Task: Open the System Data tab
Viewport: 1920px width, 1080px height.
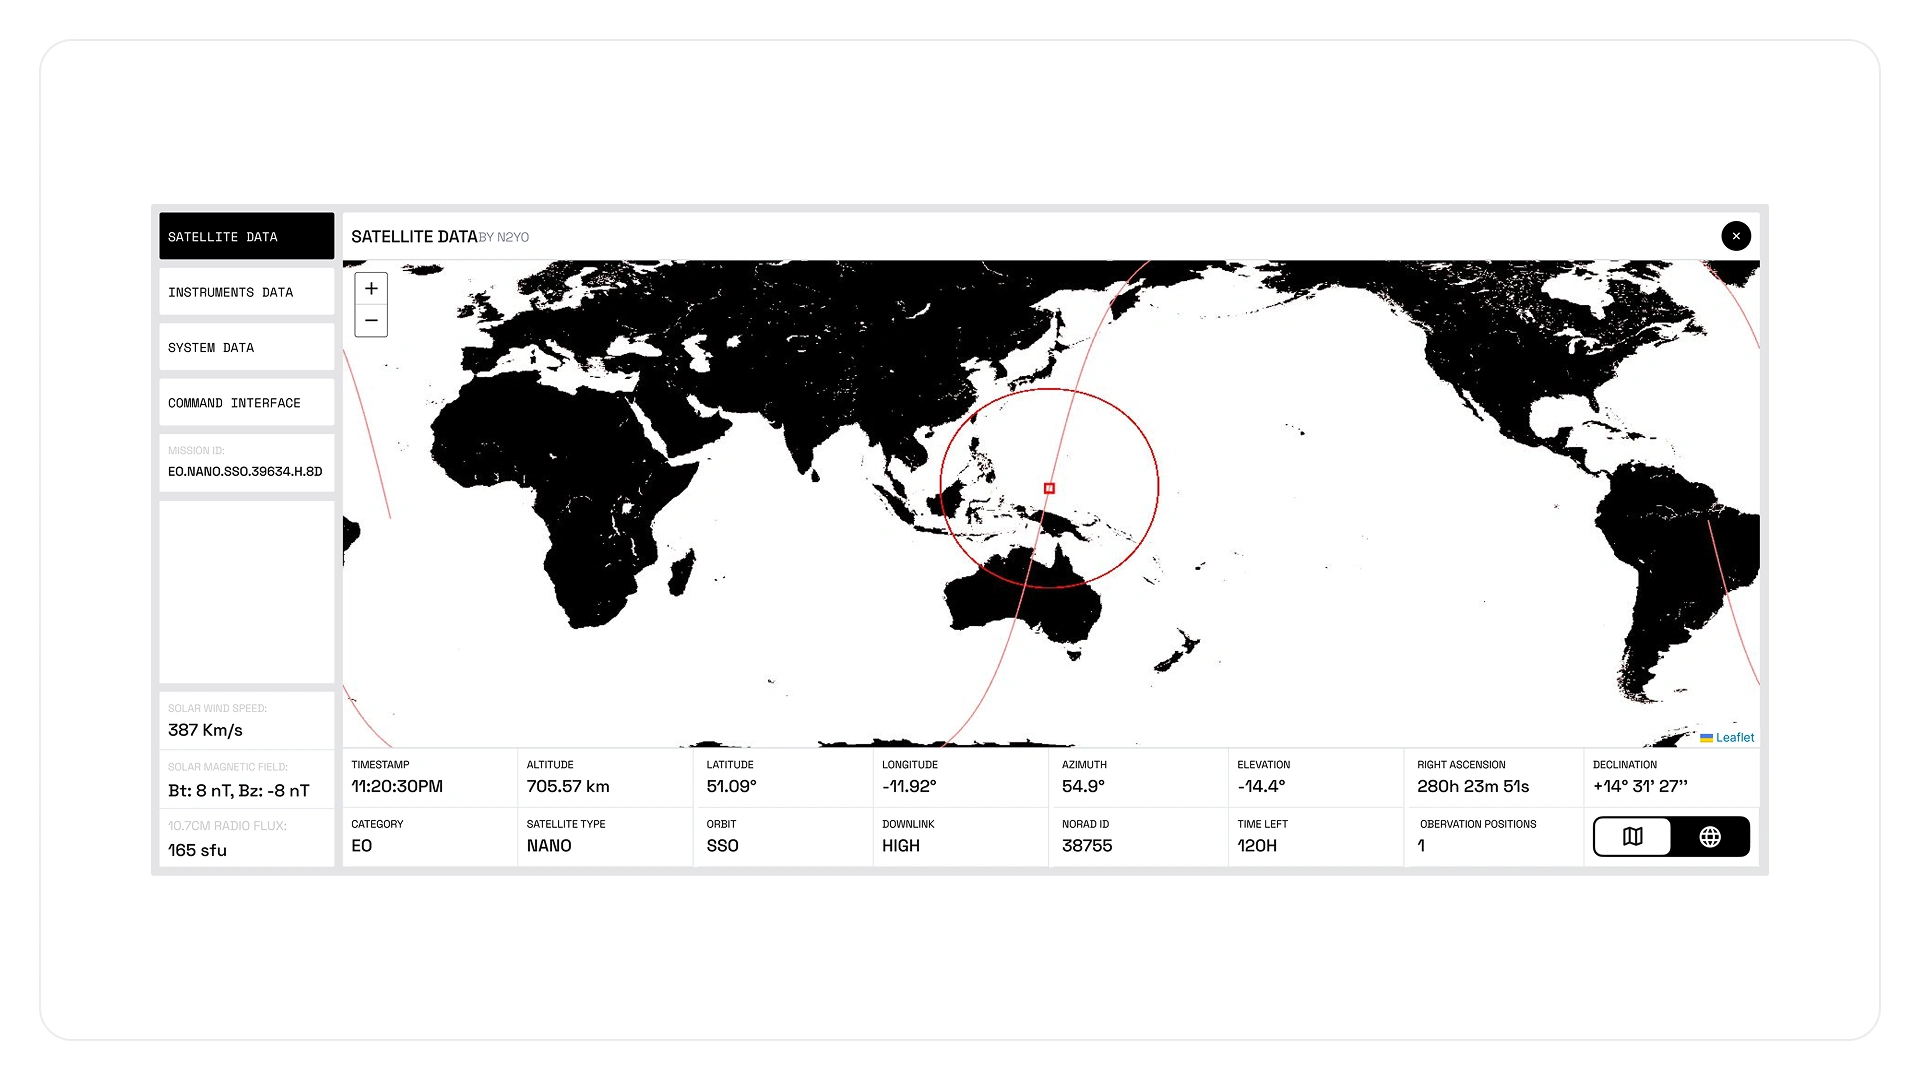Action: [x=246, y=348]
